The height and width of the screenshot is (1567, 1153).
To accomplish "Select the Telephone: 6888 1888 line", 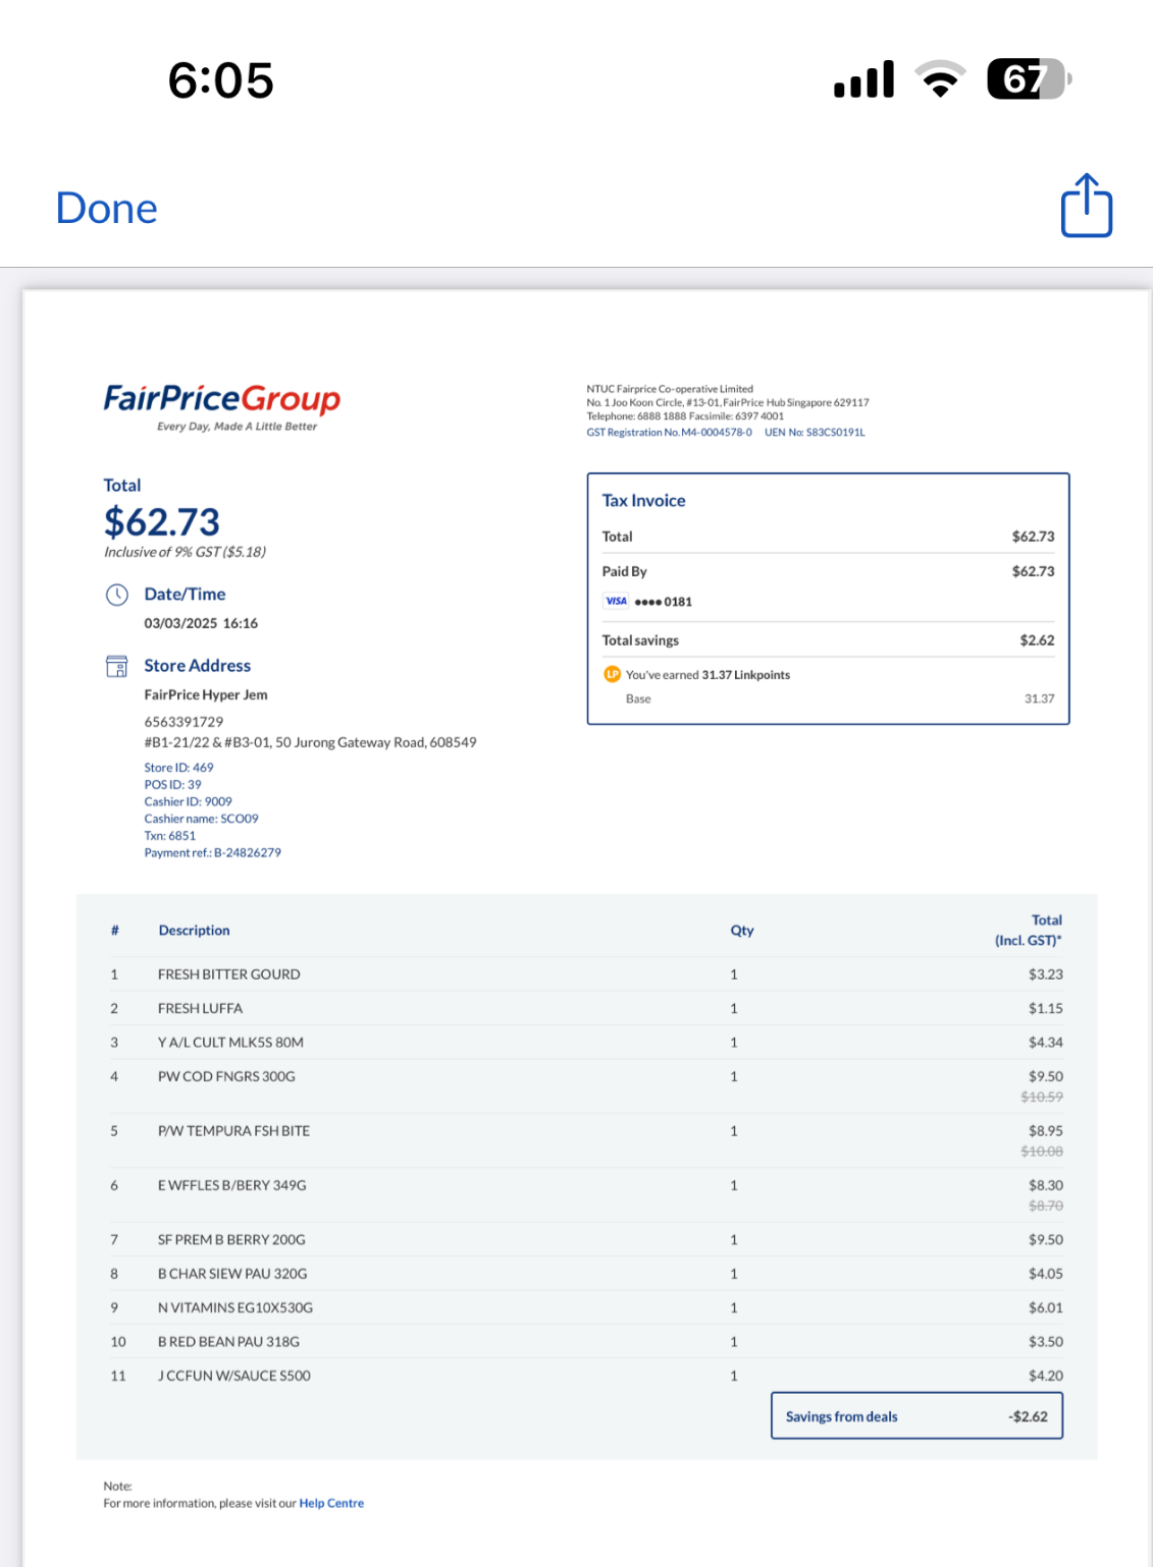I will pyautogui.click(x=685, y=416).
